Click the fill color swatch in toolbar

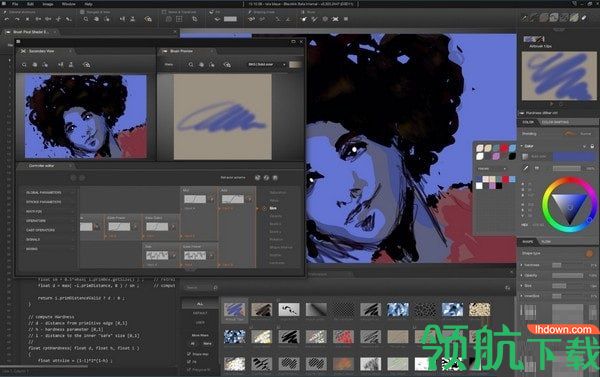(x=230, y=19)
